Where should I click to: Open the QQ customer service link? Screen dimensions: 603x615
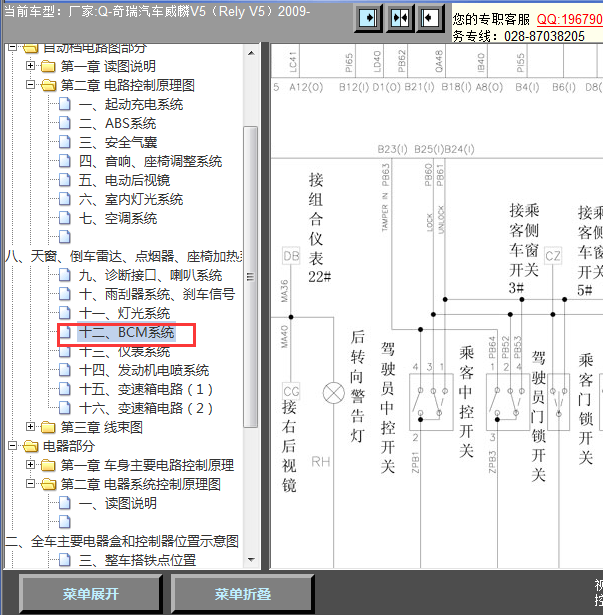click(x=569, y=19)
